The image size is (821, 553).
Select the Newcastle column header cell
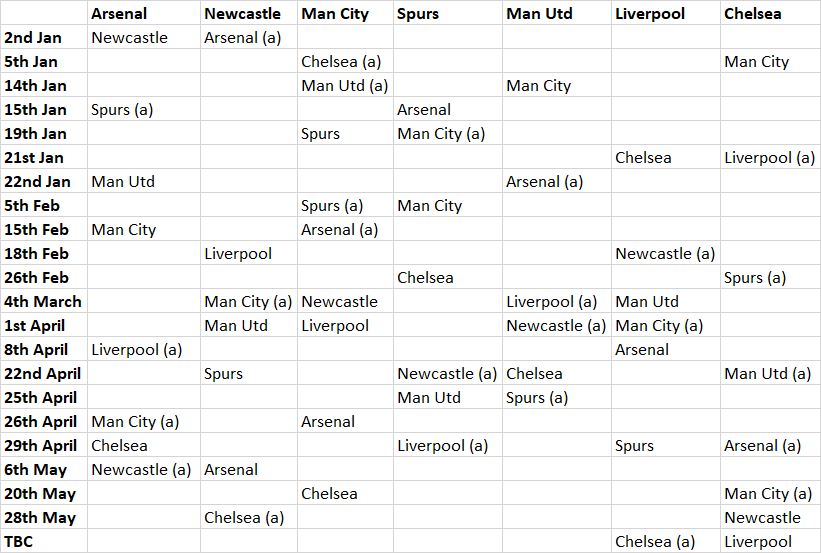click(x=249, y=13)
